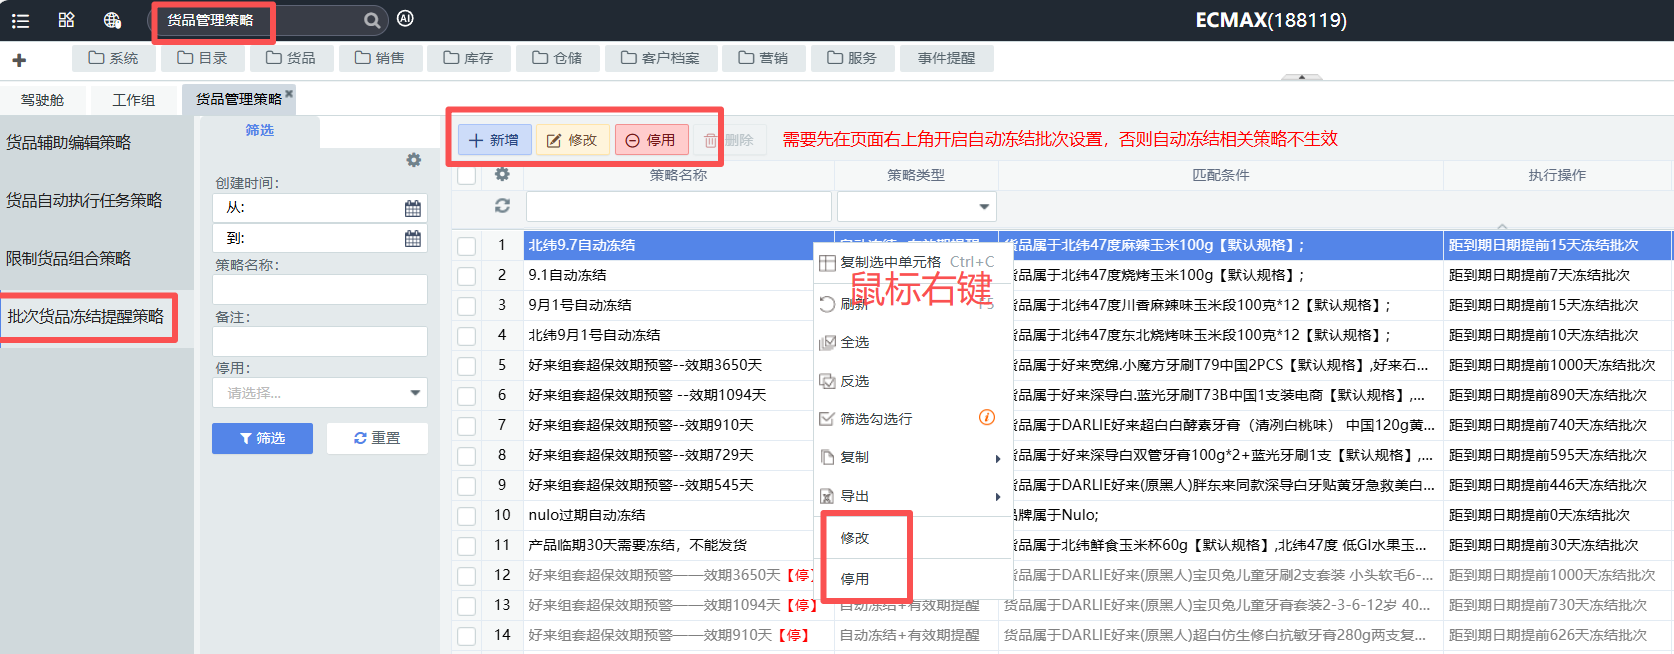Choose 停用 from the context menu
This screenshot has width=1674, height=654.
click(855, 579)
